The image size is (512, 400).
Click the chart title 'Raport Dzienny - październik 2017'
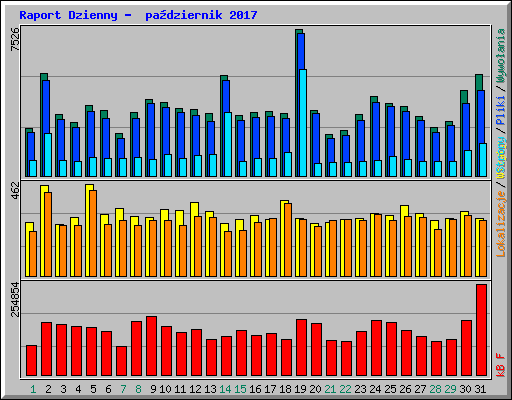pos(138,15)
